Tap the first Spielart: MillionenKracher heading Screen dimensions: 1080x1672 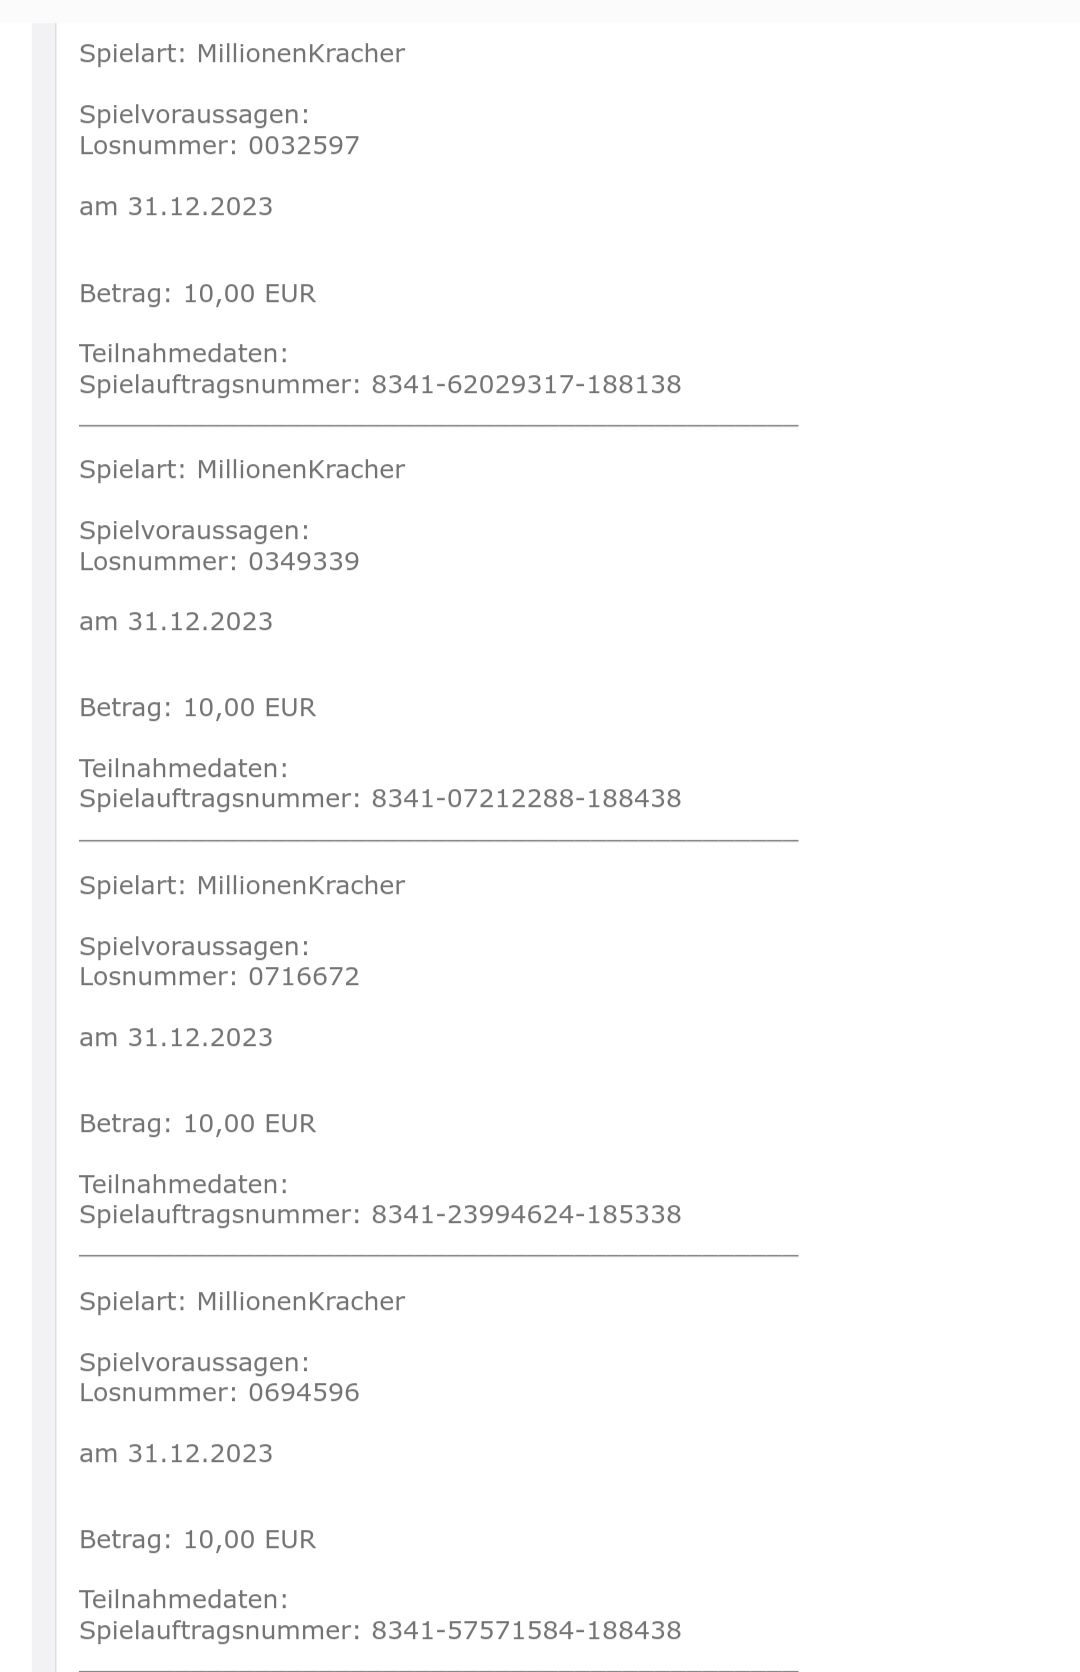[x=242, y=54]
